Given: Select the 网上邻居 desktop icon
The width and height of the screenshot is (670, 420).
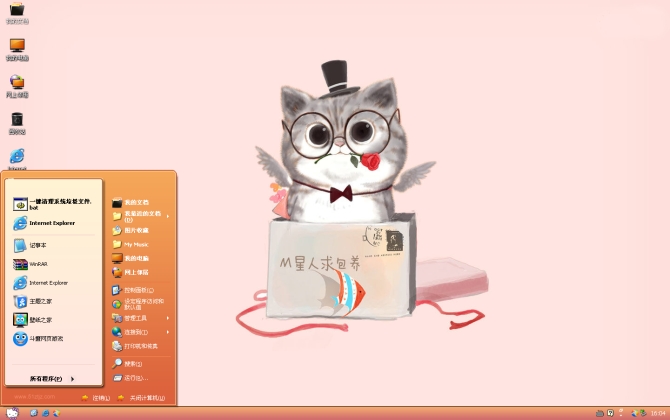Looking at the screenshot, I should [x=17, y=86].
